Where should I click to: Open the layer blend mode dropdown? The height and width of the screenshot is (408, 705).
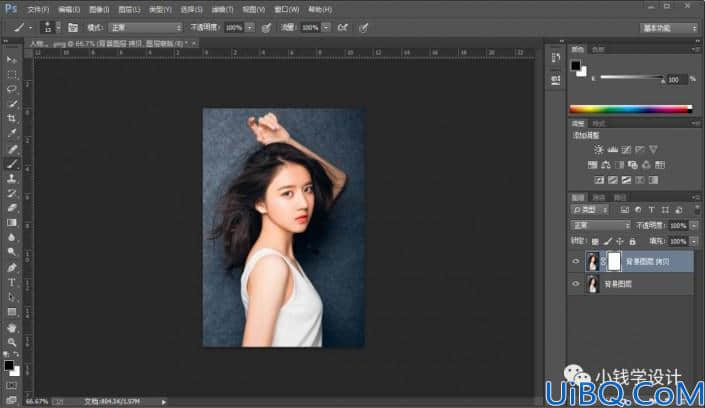[x=601, y=225]
